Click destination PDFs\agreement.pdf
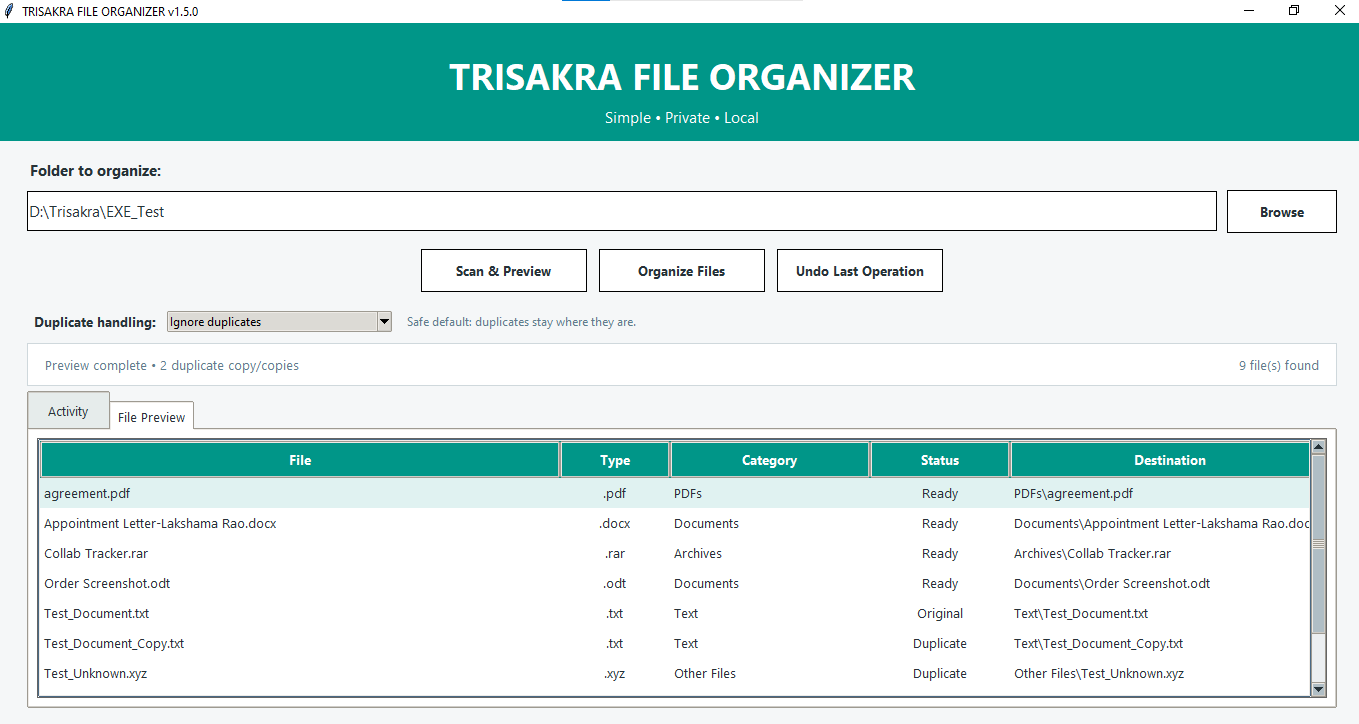The height and width of the screenshot is (724, 1359). point(1073,493)
